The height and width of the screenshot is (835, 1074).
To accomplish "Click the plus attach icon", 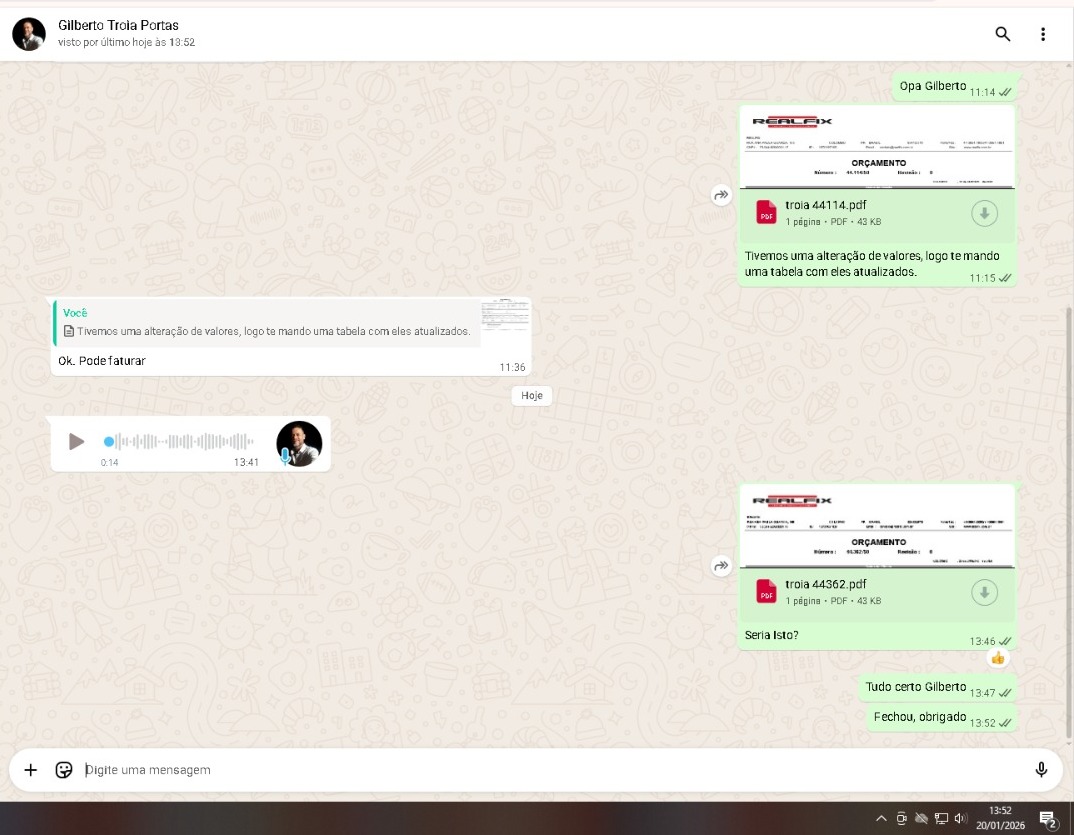I will click(31, 770).
